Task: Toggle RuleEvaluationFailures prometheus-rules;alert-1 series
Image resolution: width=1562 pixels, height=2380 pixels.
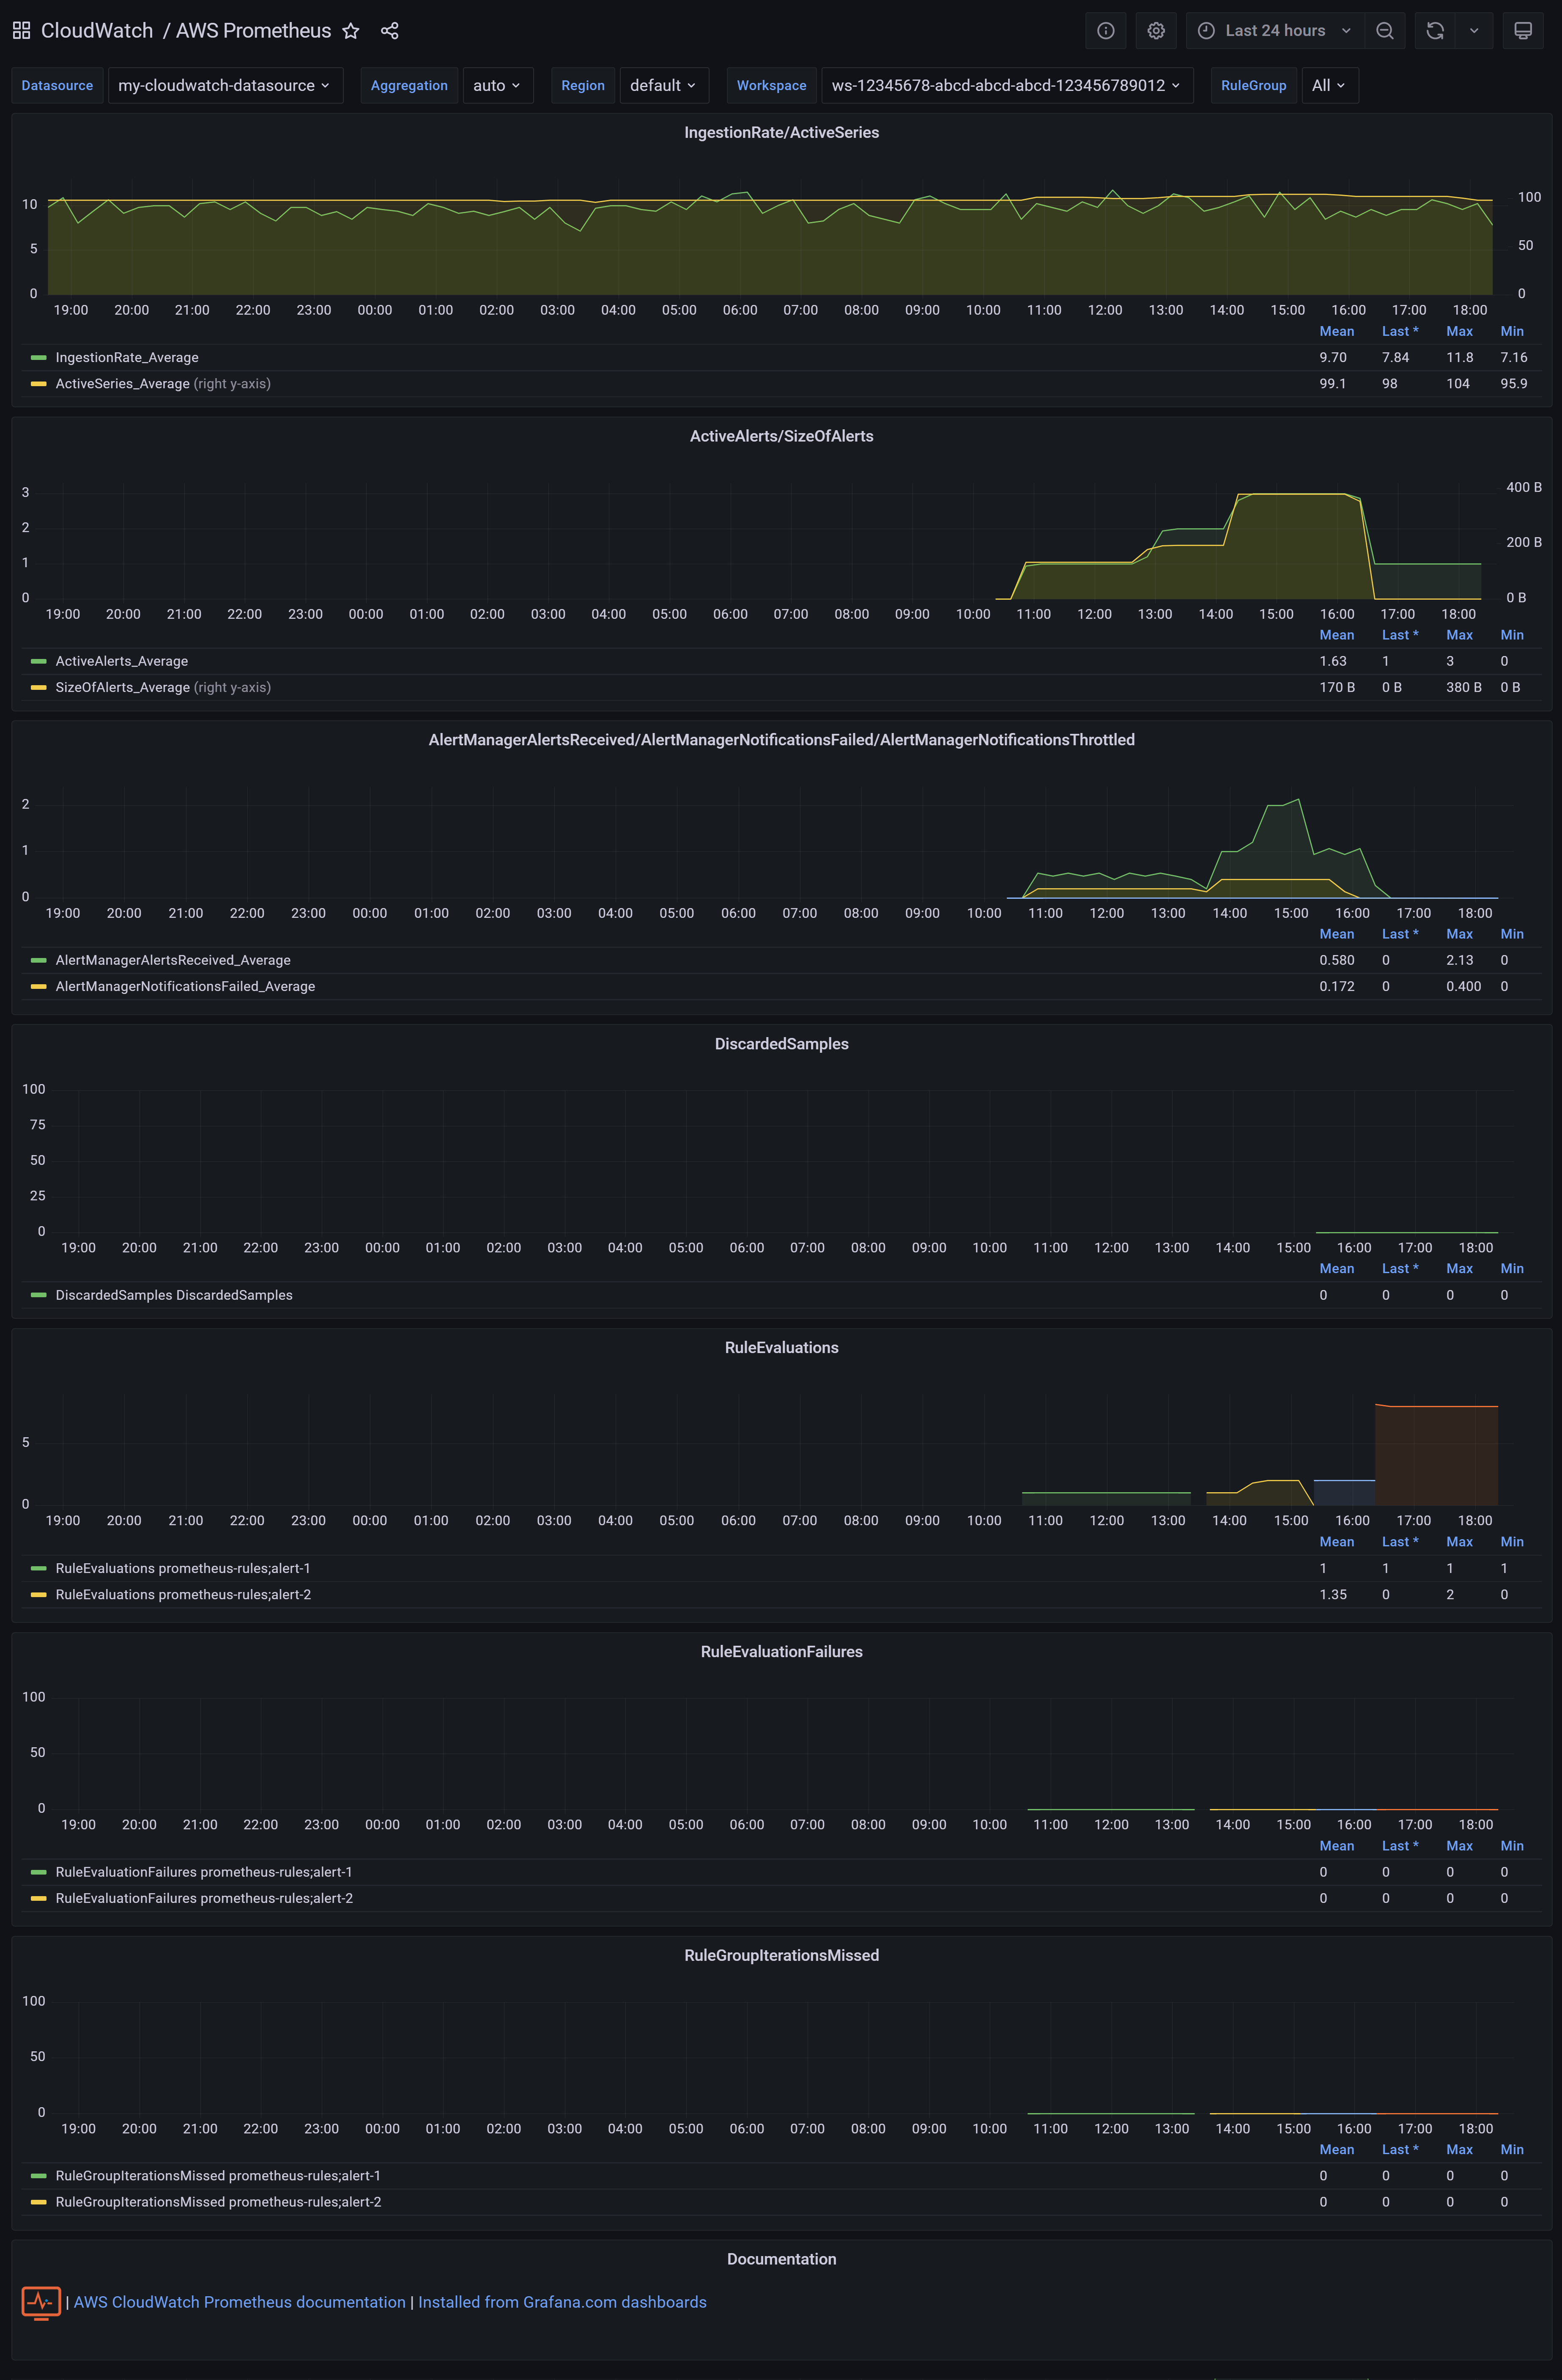Action: [204, 1872]
